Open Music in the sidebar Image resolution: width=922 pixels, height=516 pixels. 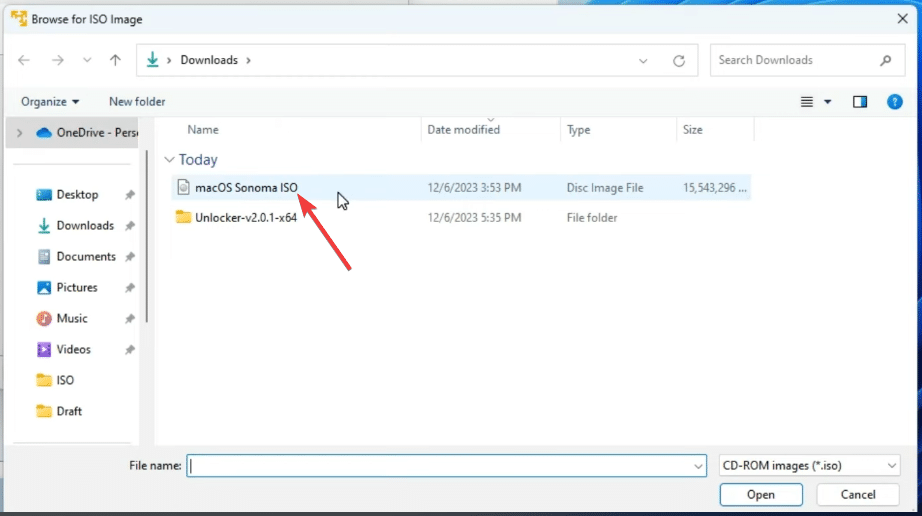click(72, 319)
